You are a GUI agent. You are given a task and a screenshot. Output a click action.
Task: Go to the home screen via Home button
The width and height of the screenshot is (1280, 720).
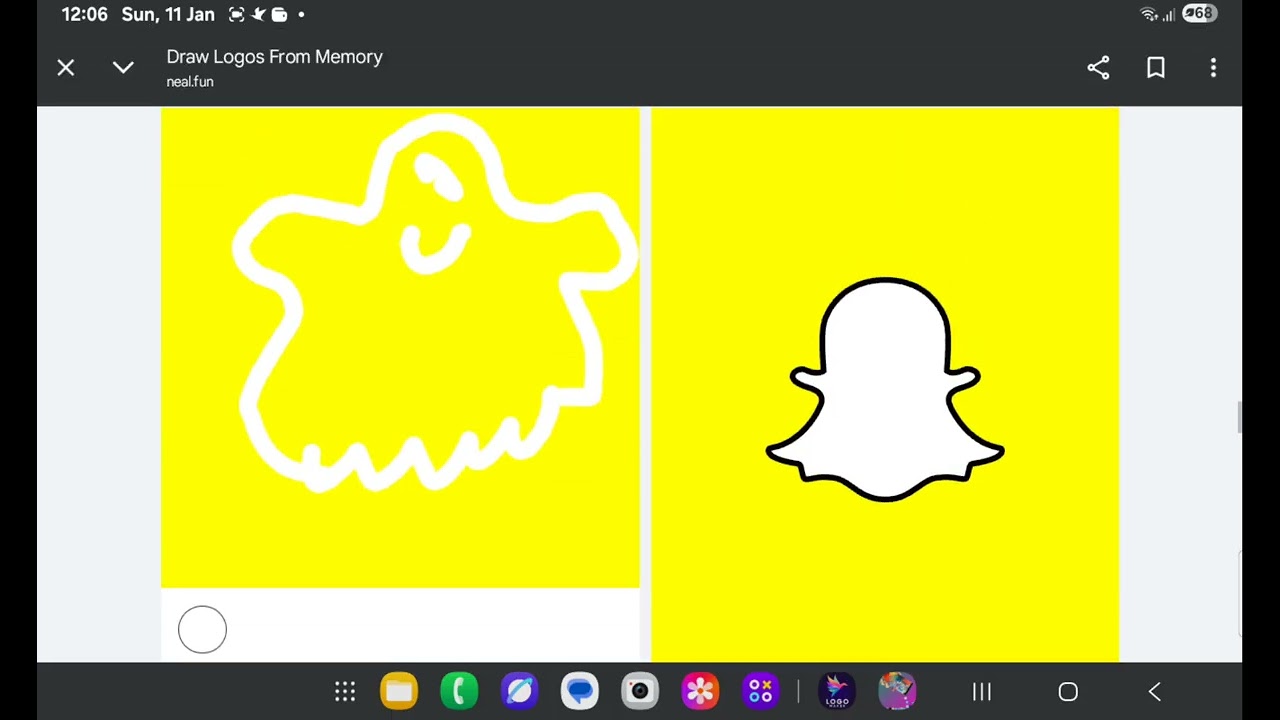(1068, 692)
